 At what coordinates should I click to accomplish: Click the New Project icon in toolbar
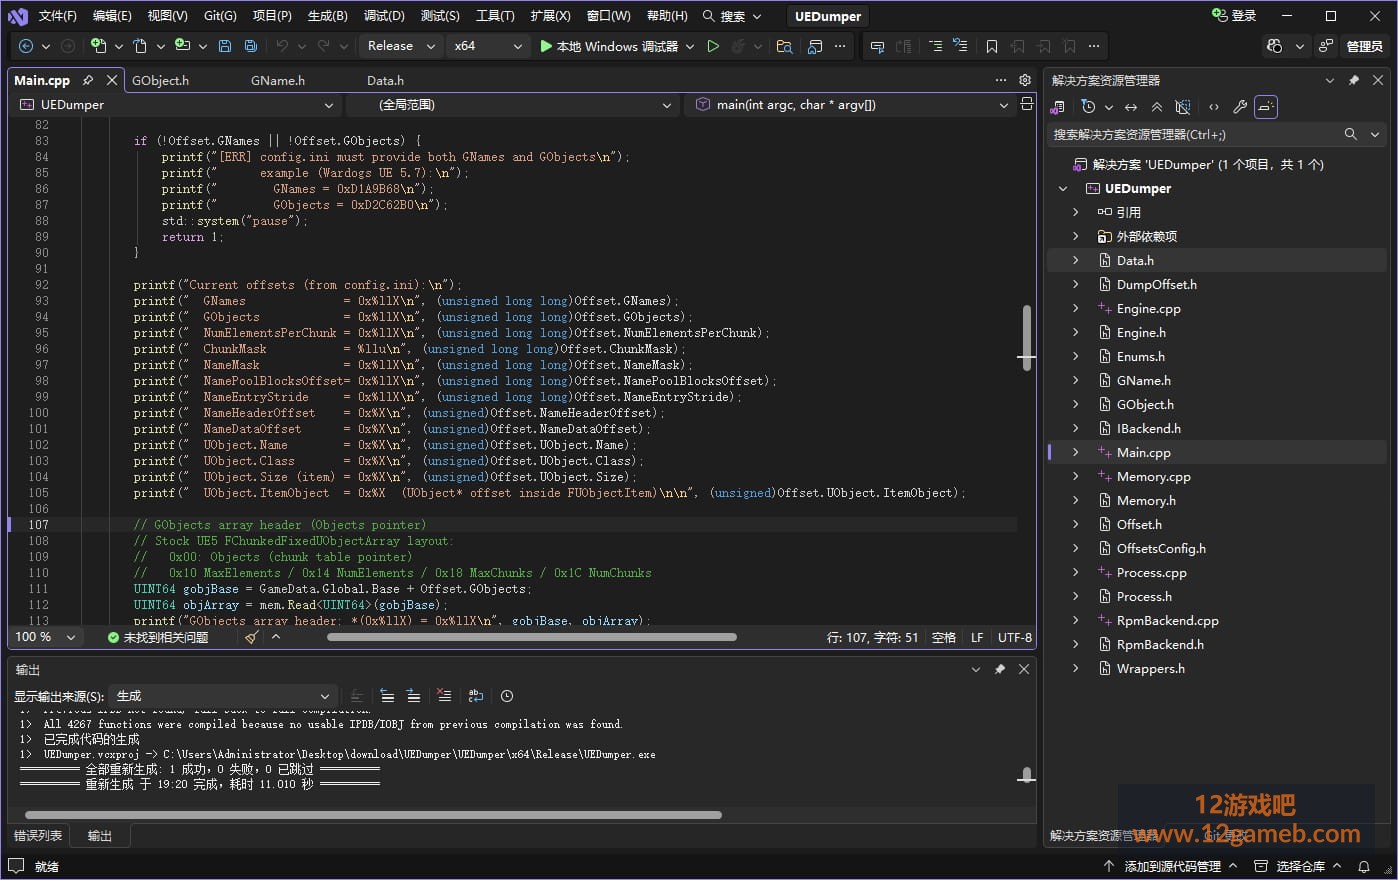pos(98,46)
